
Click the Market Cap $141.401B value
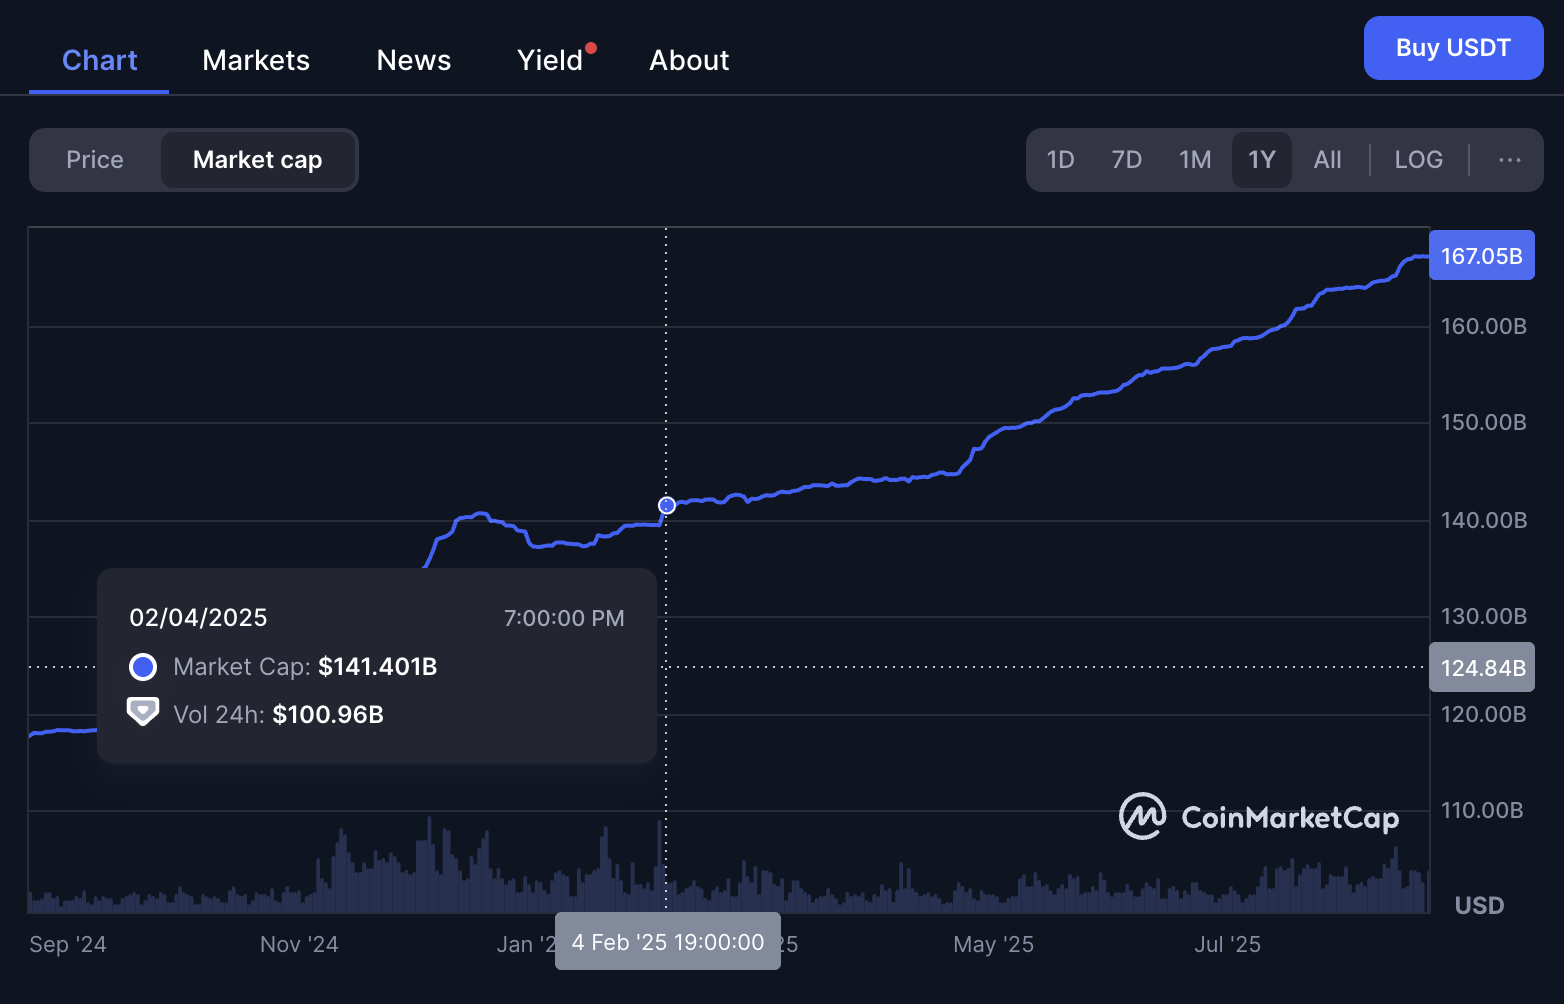click(378, 667)
